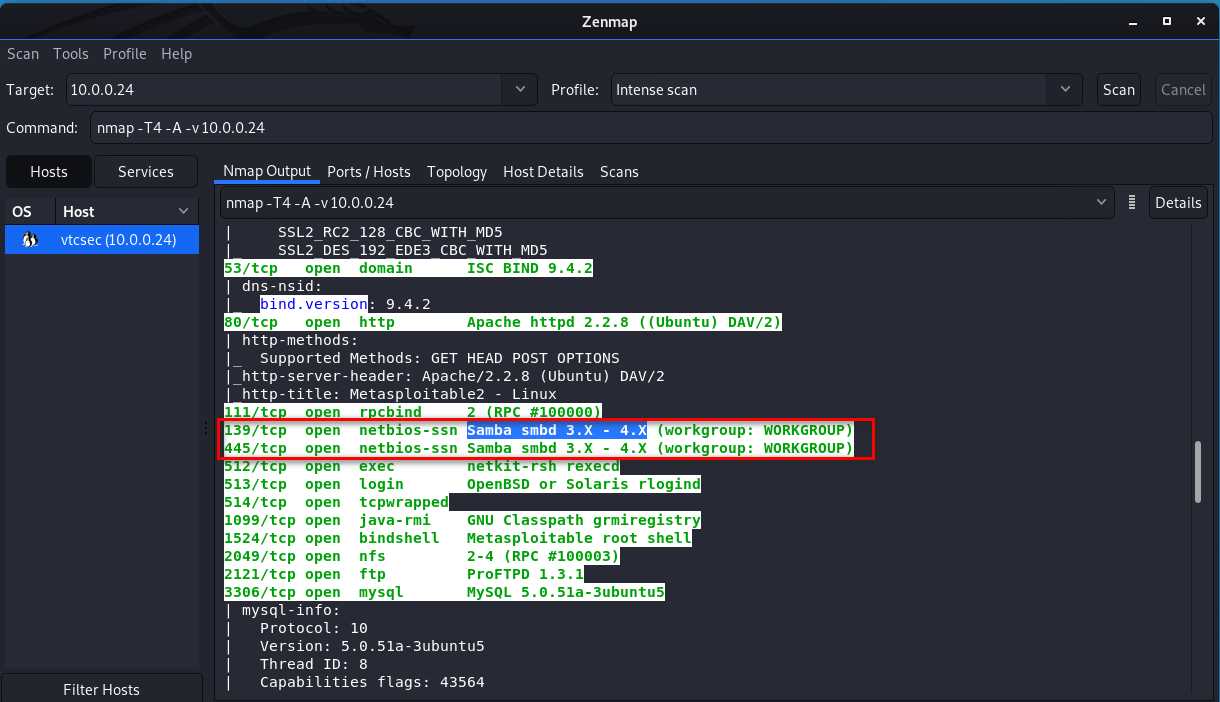
Task: Click the 512/tcp netkit-rsh rexecd line
Action: [x=422, y=466]
